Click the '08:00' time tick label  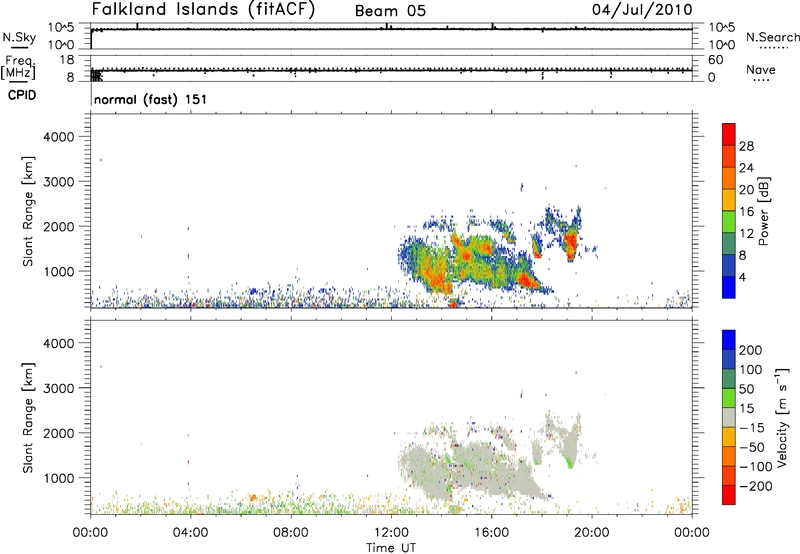click(291, 533)
